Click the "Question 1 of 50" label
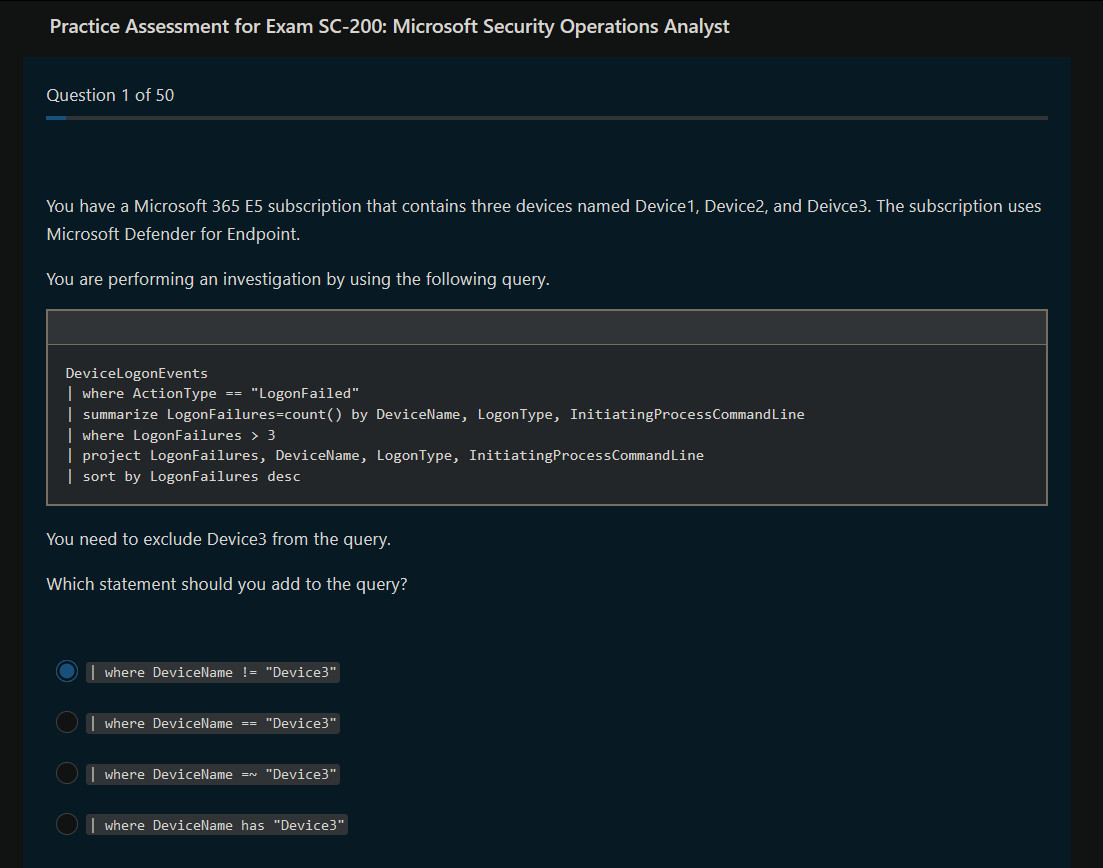This screenshot has width=1103, height=868. point(110,95)
